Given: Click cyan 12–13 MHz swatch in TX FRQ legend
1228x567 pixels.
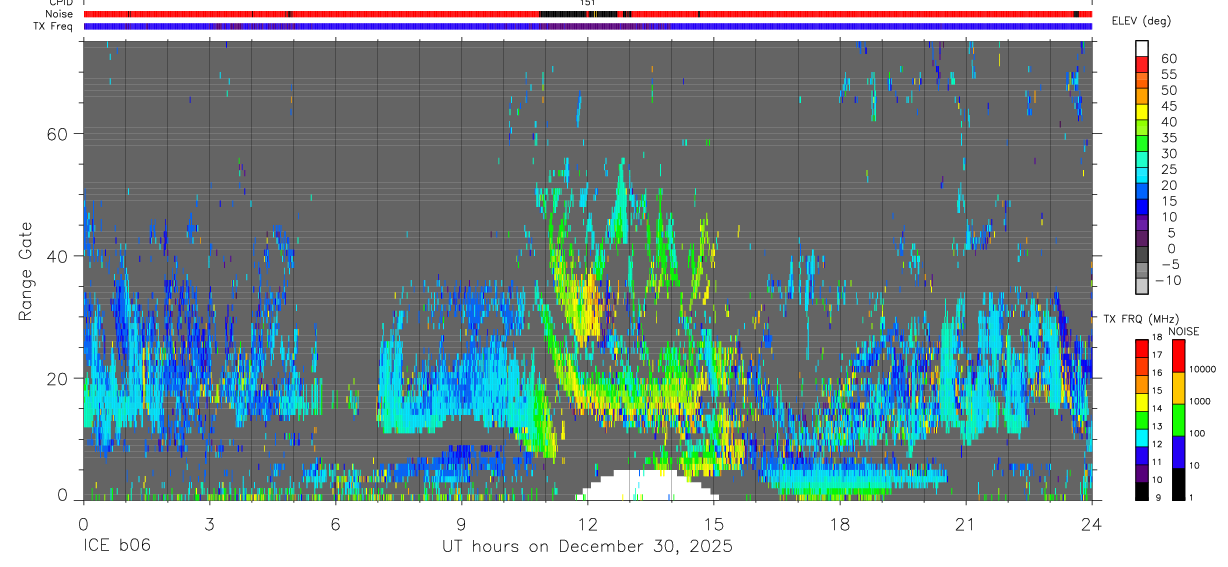Looking at the screenshot, I should tap(1141, 437).
